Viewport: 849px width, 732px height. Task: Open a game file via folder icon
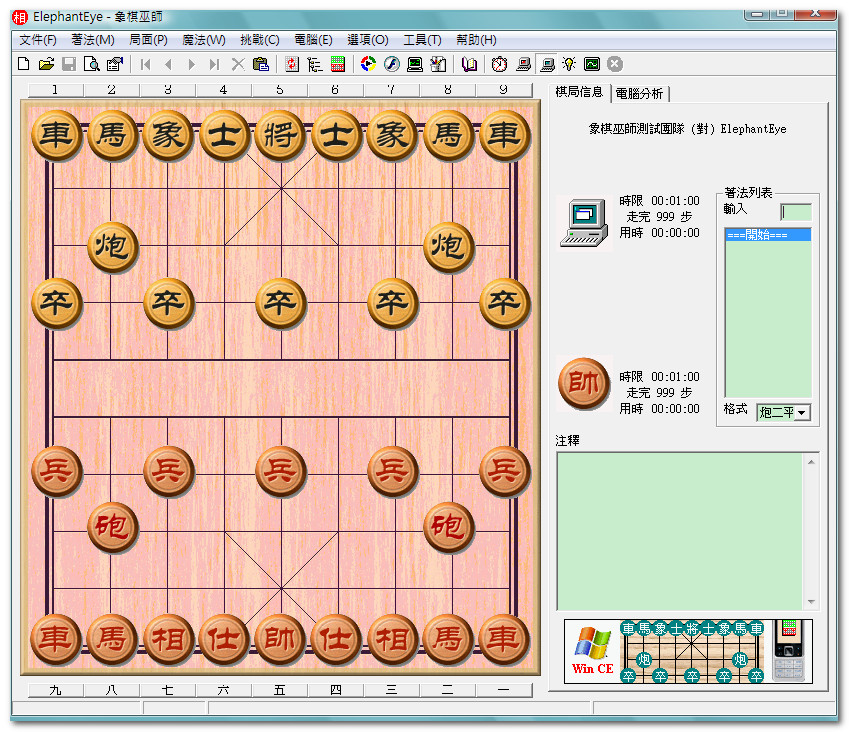click(46, 64)
